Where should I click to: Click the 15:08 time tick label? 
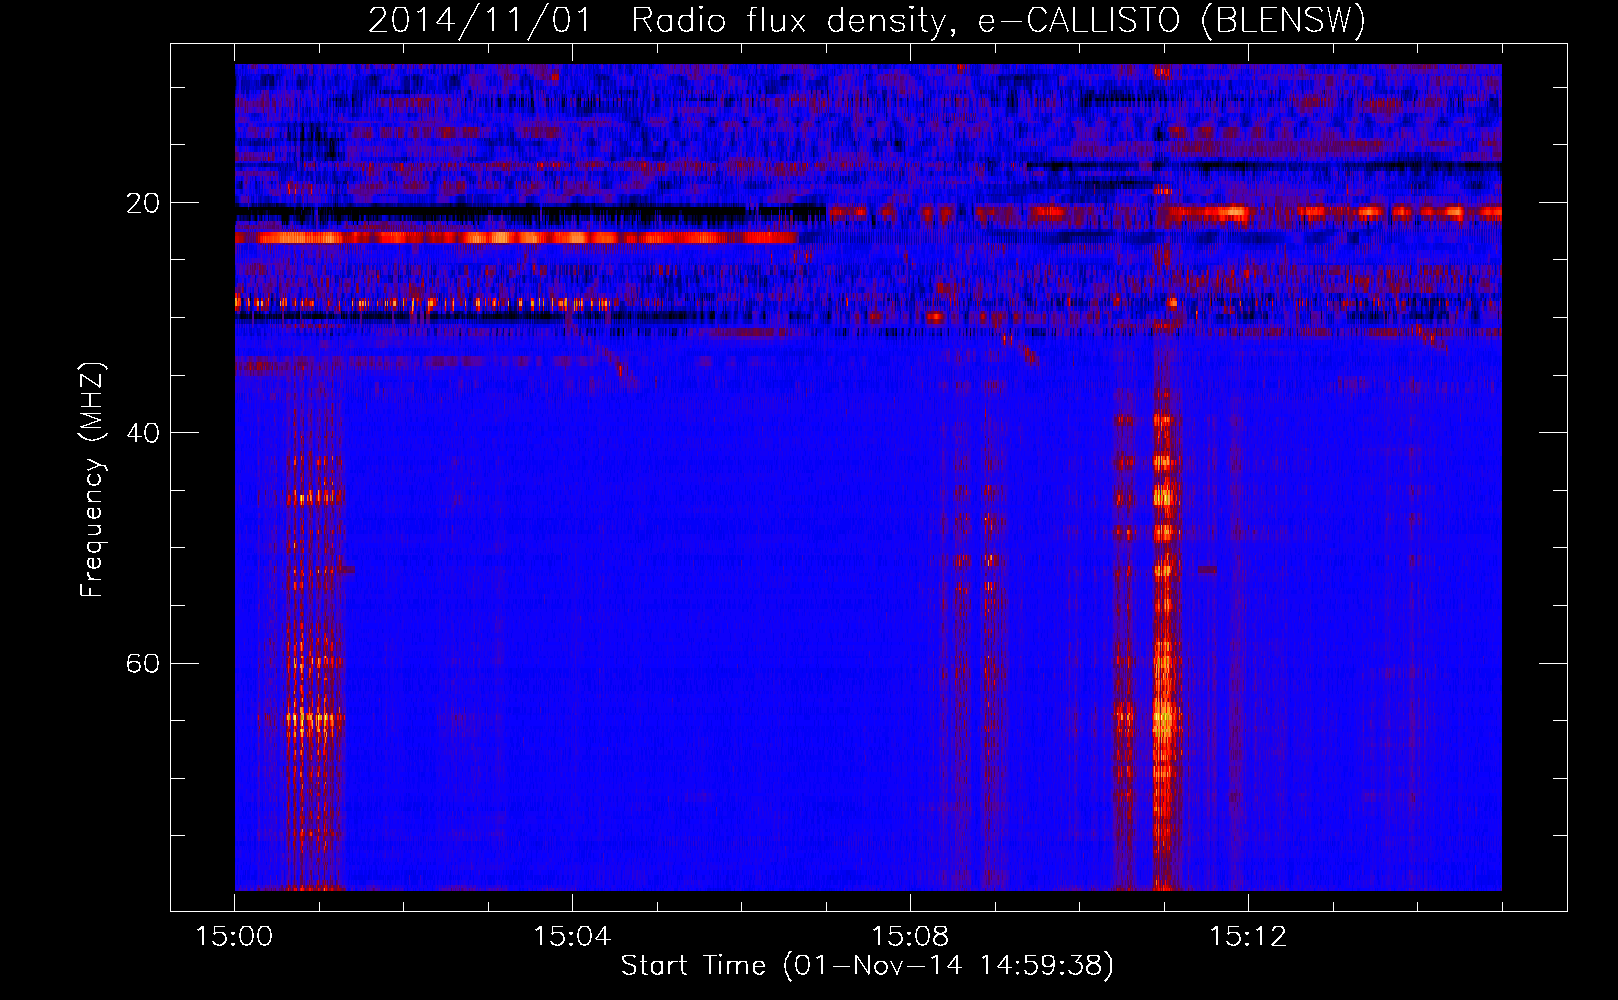(x=910, y=937)
